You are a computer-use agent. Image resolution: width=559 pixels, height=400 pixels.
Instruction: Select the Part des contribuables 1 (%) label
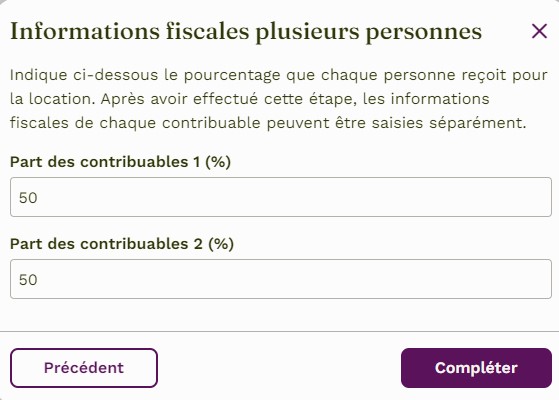pyautogui.click(x=120, y=162)
